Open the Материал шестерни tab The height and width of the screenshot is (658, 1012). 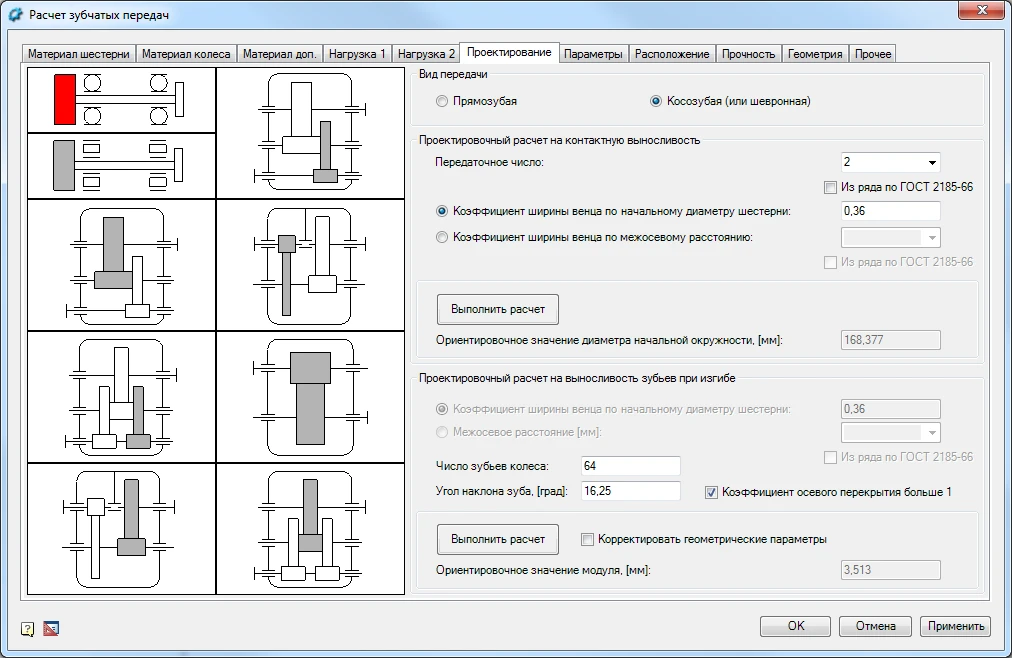(x=79, y=54)
